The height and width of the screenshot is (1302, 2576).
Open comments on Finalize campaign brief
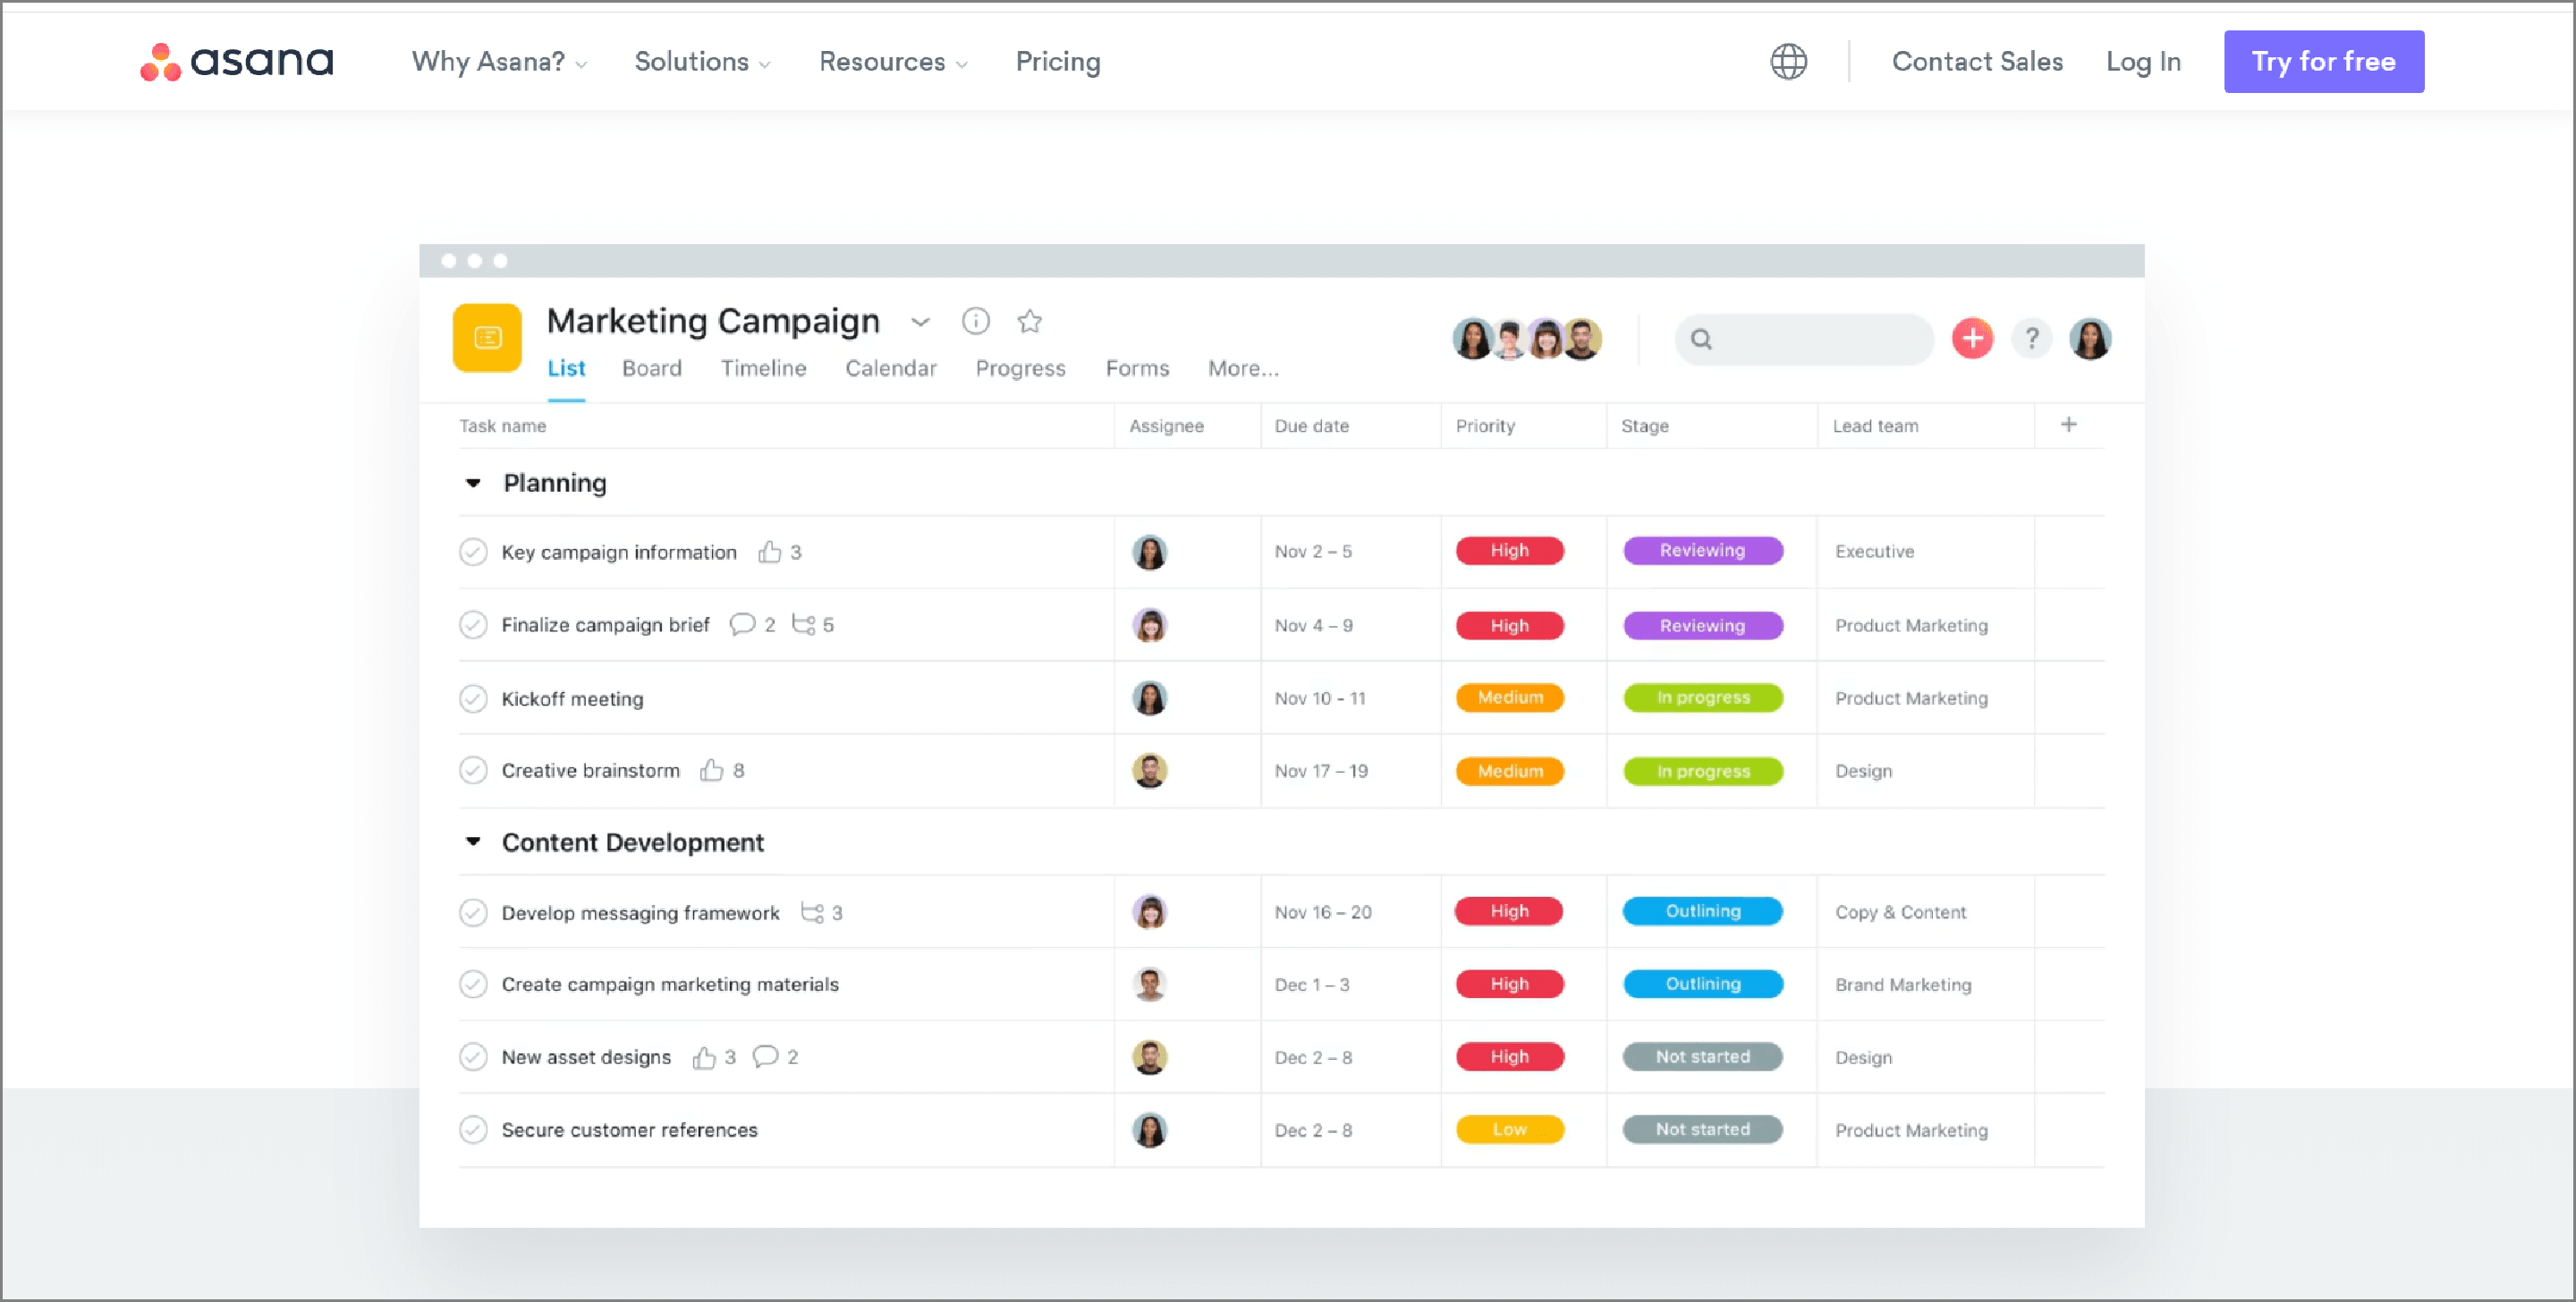(x=742, y=624)
